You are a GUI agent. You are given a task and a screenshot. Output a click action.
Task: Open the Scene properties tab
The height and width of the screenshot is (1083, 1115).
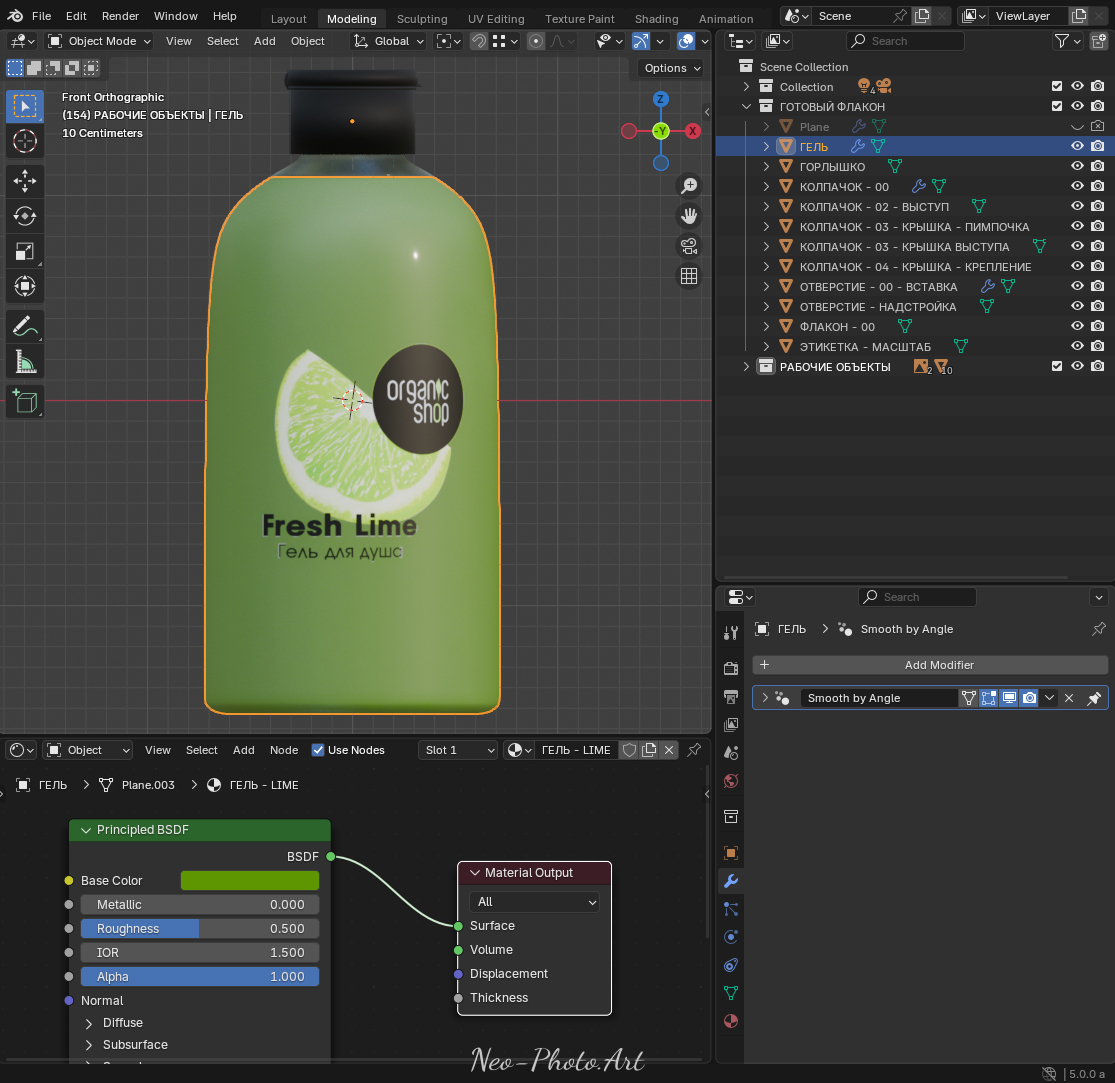tap(730, 752)
